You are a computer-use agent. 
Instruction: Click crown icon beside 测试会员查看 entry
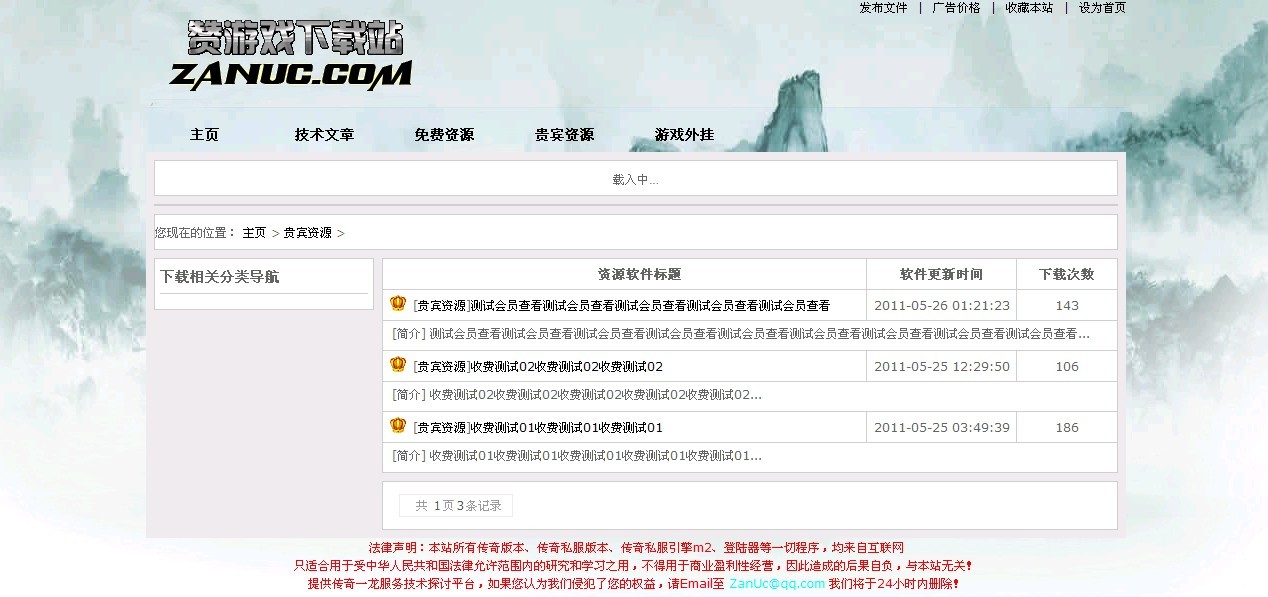[x=398, y=304]
